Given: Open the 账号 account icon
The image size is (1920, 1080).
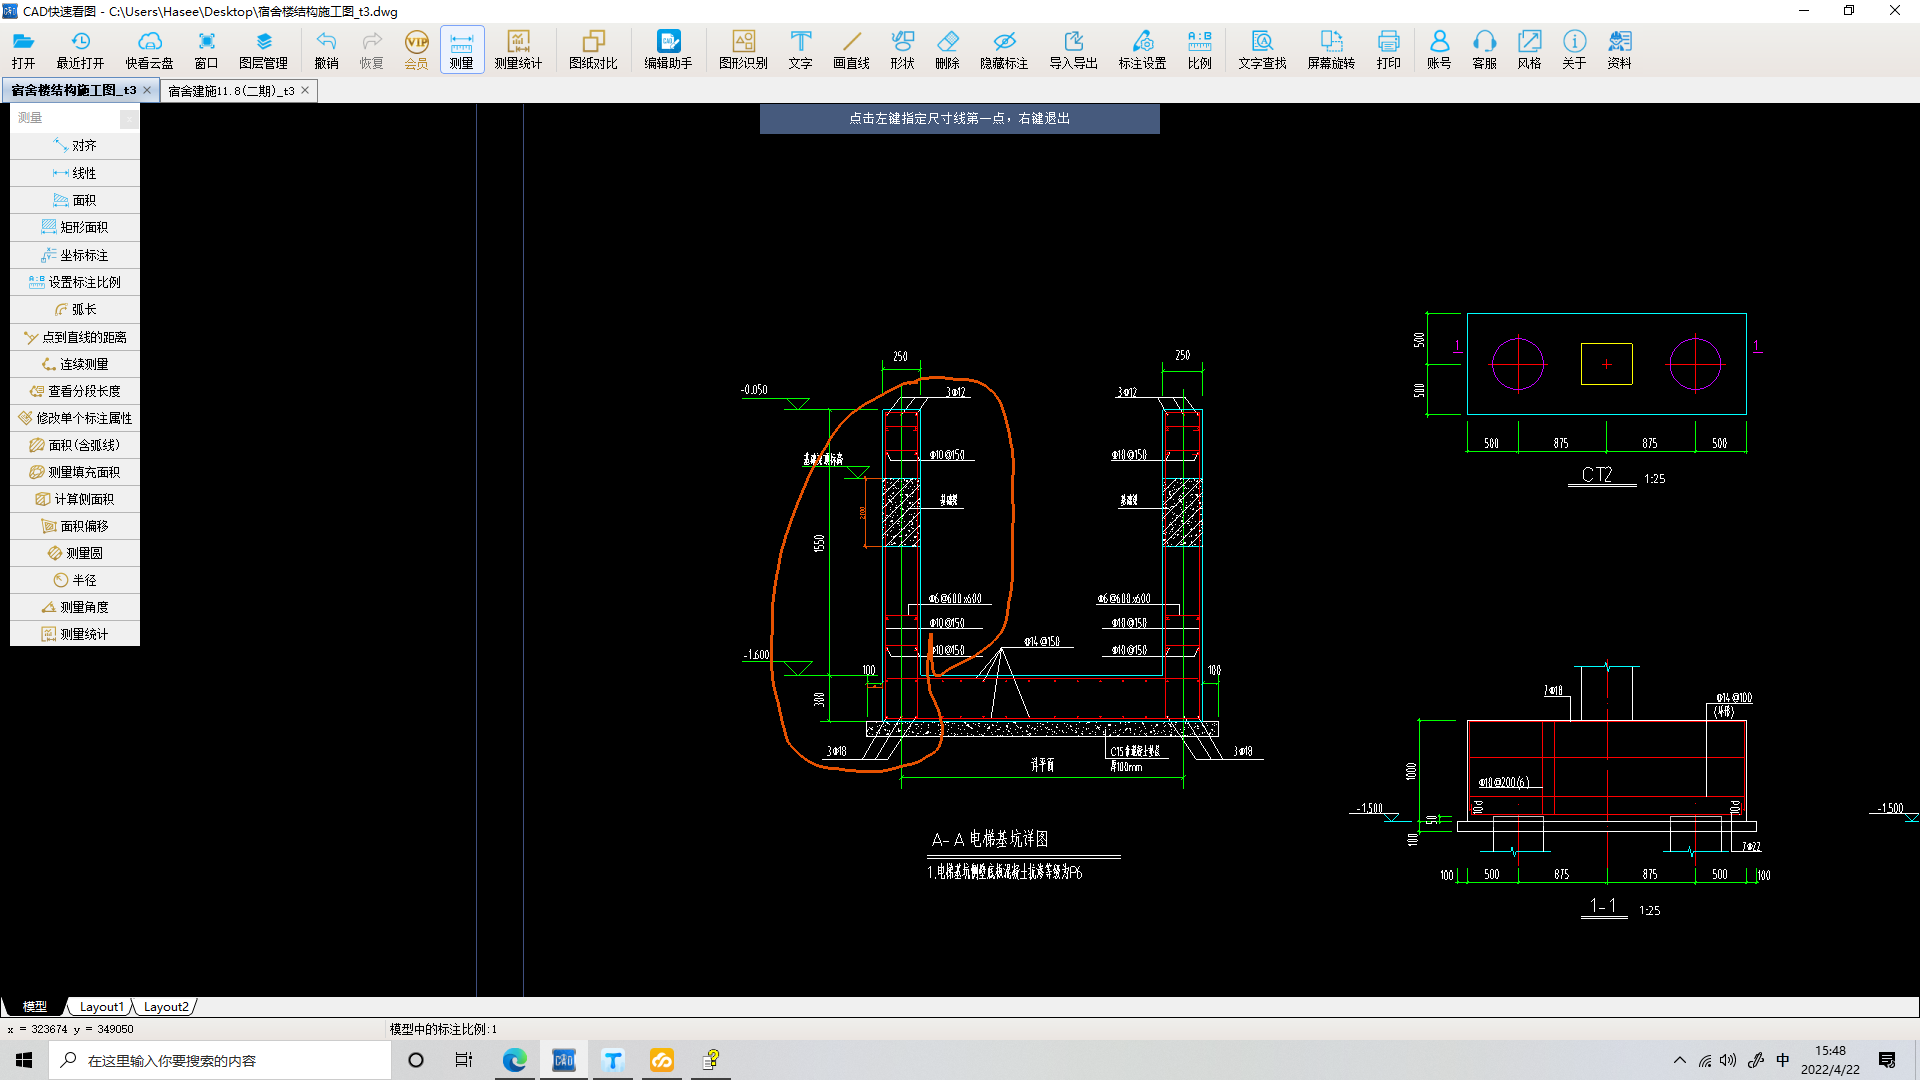Looking at the screenshot, I should 1439,50.
